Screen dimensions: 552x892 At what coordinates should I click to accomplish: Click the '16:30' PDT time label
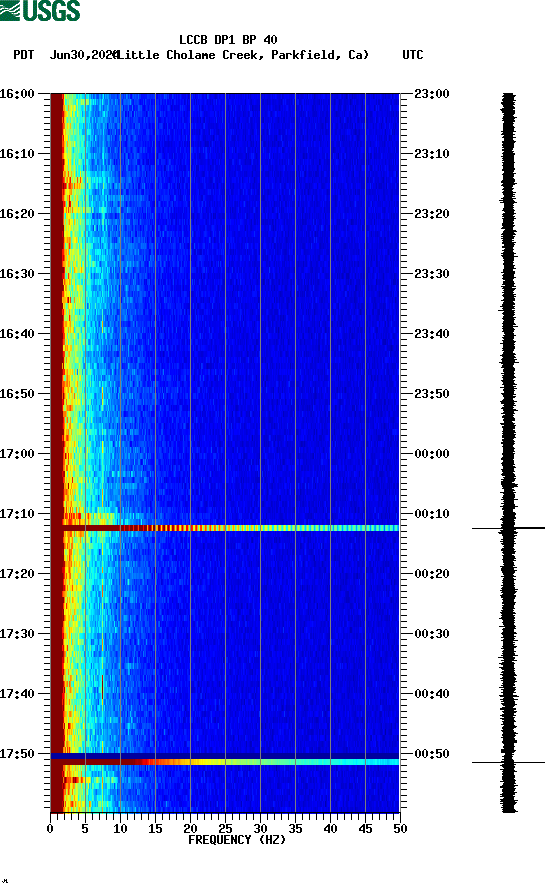[17, 274]
